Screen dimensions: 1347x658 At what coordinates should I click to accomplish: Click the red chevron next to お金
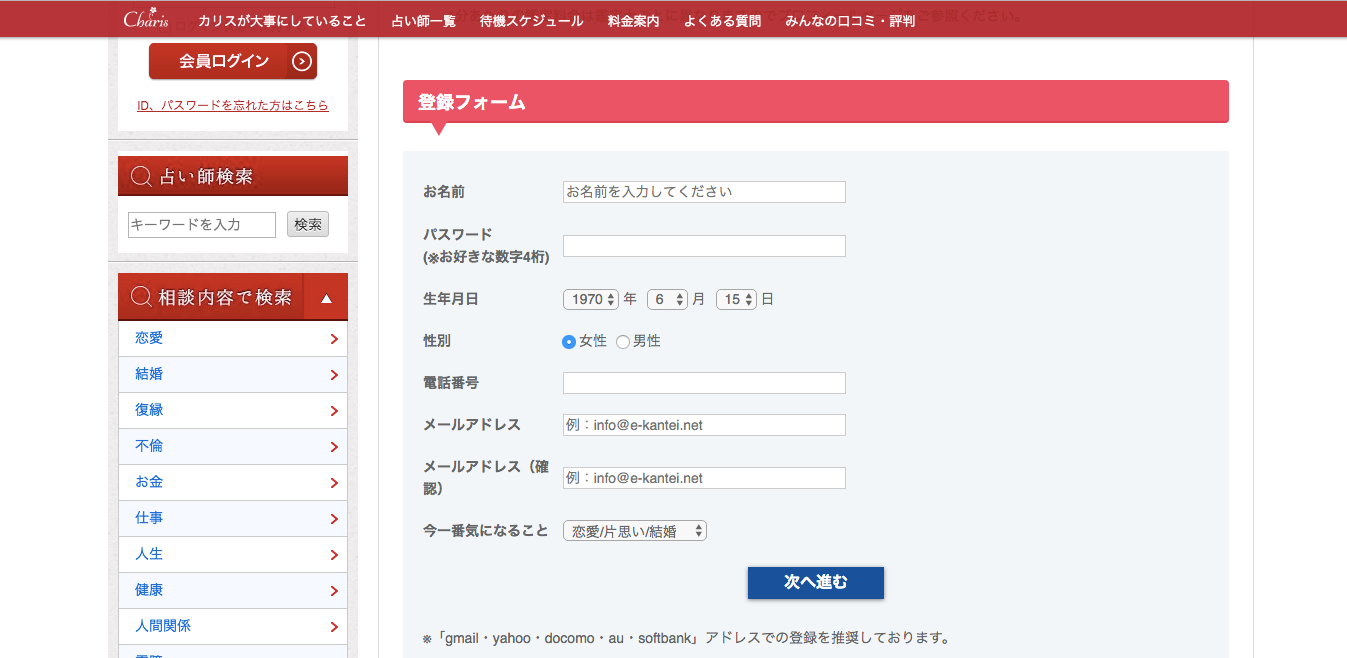coord(334,483)
